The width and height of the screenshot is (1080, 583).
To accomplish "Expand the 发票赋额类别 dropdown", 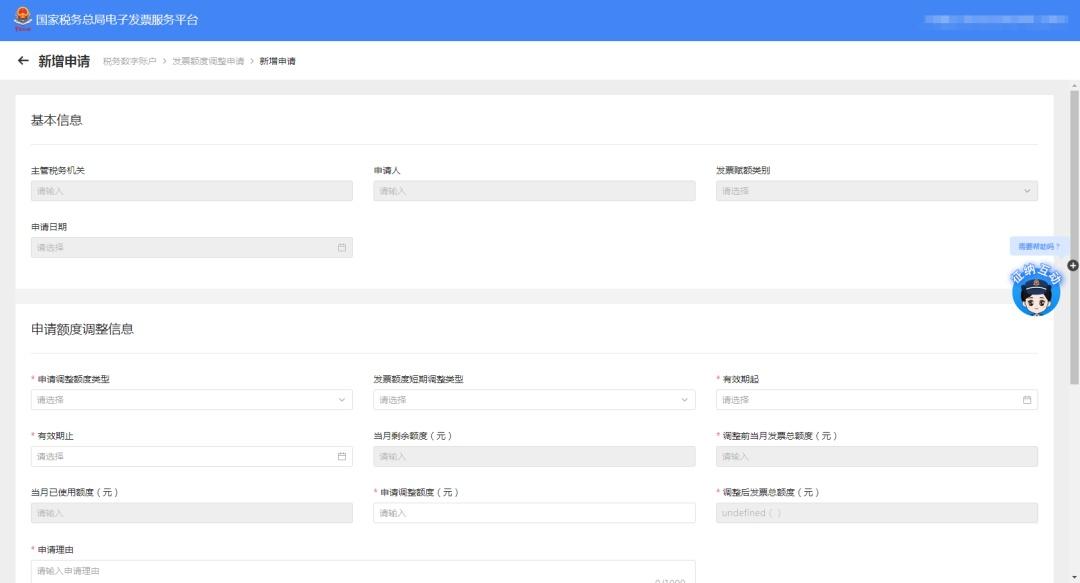I will pos(877,191).
